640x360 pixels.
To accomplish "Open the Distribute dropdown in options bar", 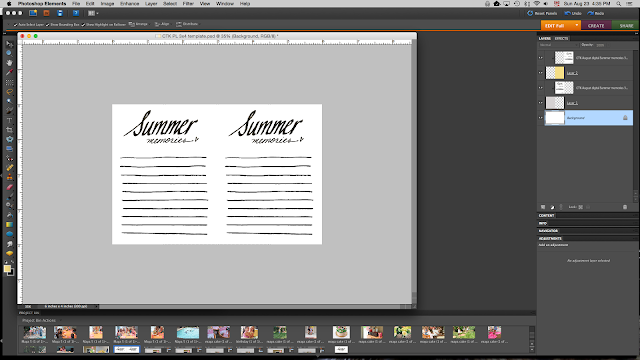I will 187,24.
